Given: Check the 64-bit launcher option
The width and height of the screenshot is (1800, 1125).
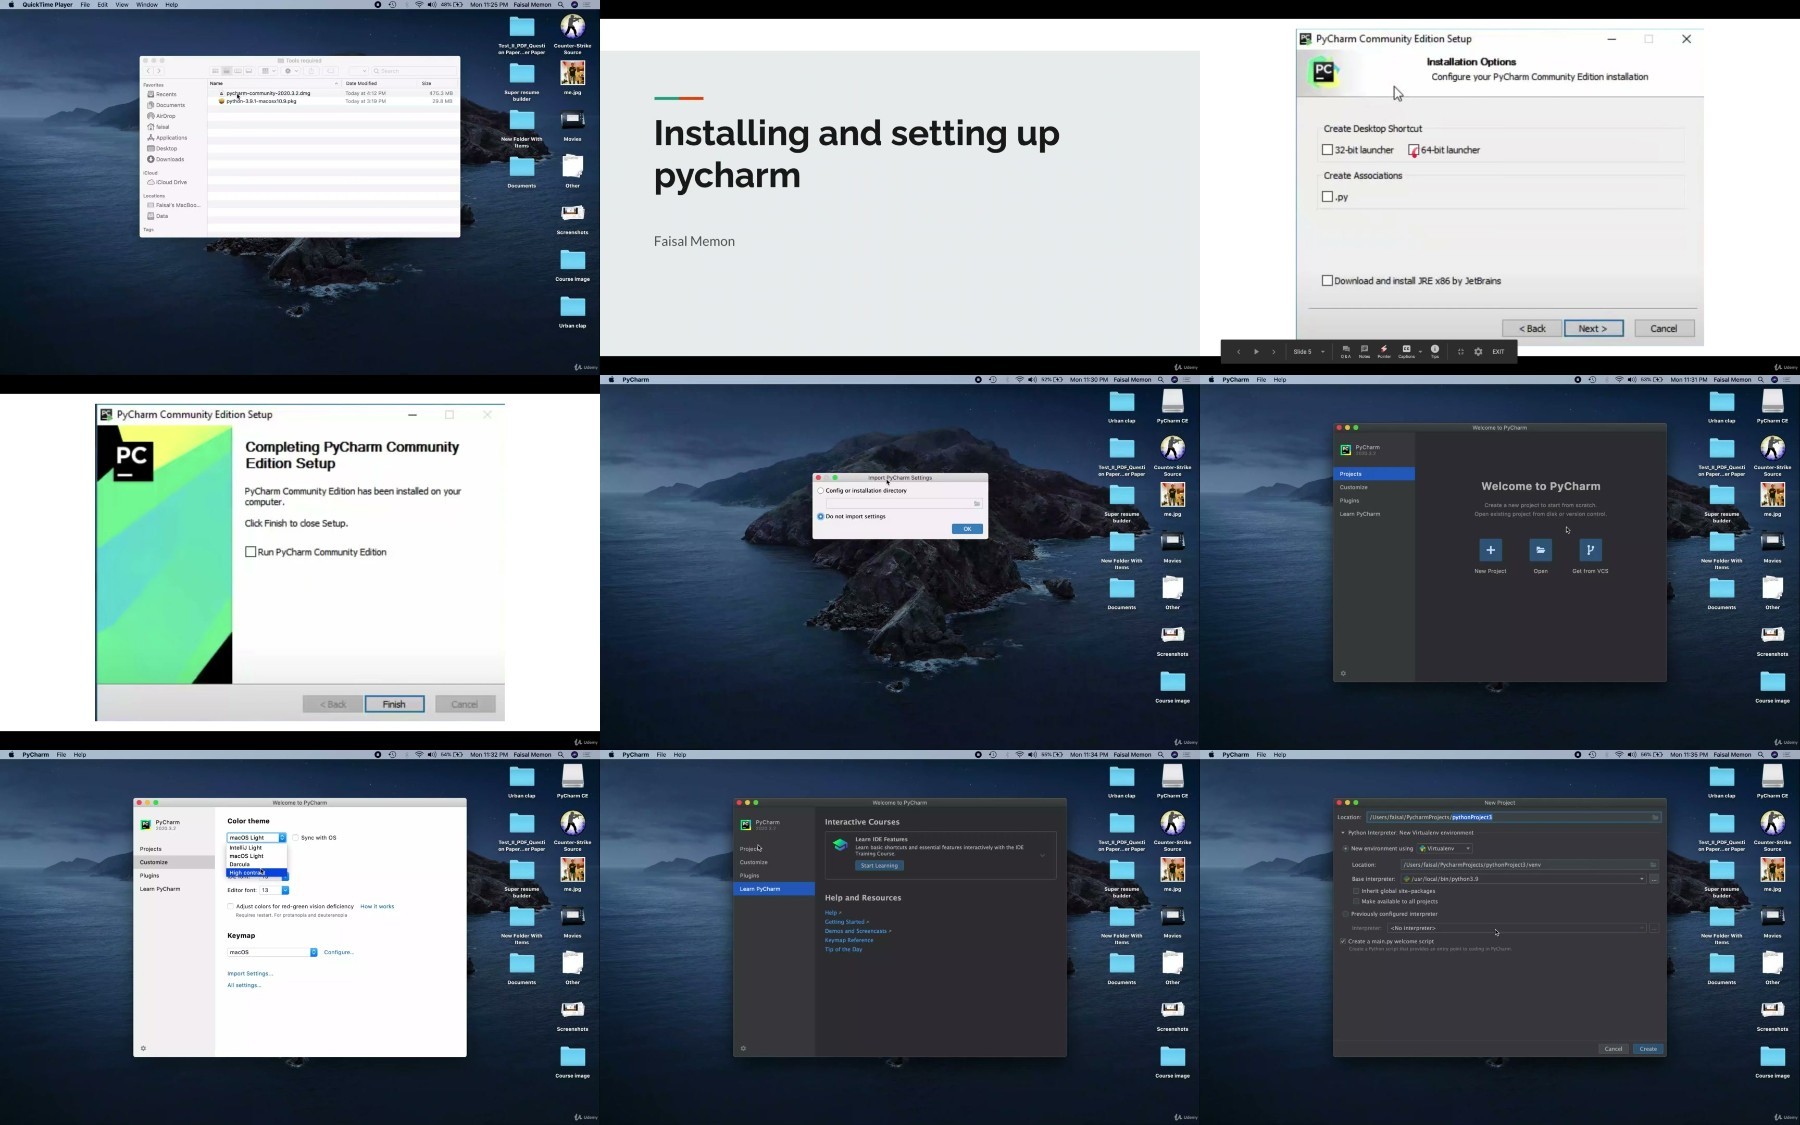Looking at the screenshot, I should (x=1414, y=150).
